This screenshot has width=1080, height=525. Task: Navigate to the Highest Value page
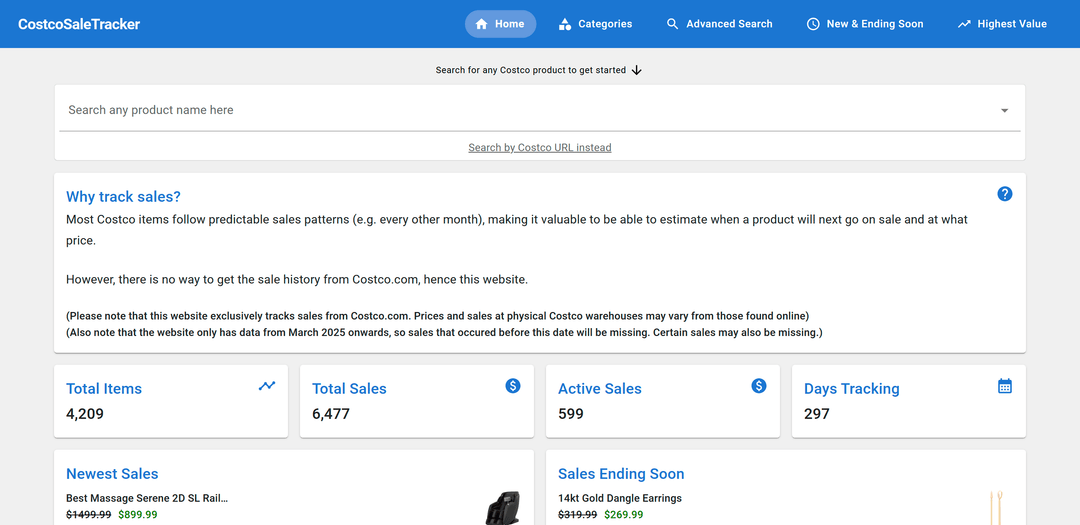[x=1002, y=24]
